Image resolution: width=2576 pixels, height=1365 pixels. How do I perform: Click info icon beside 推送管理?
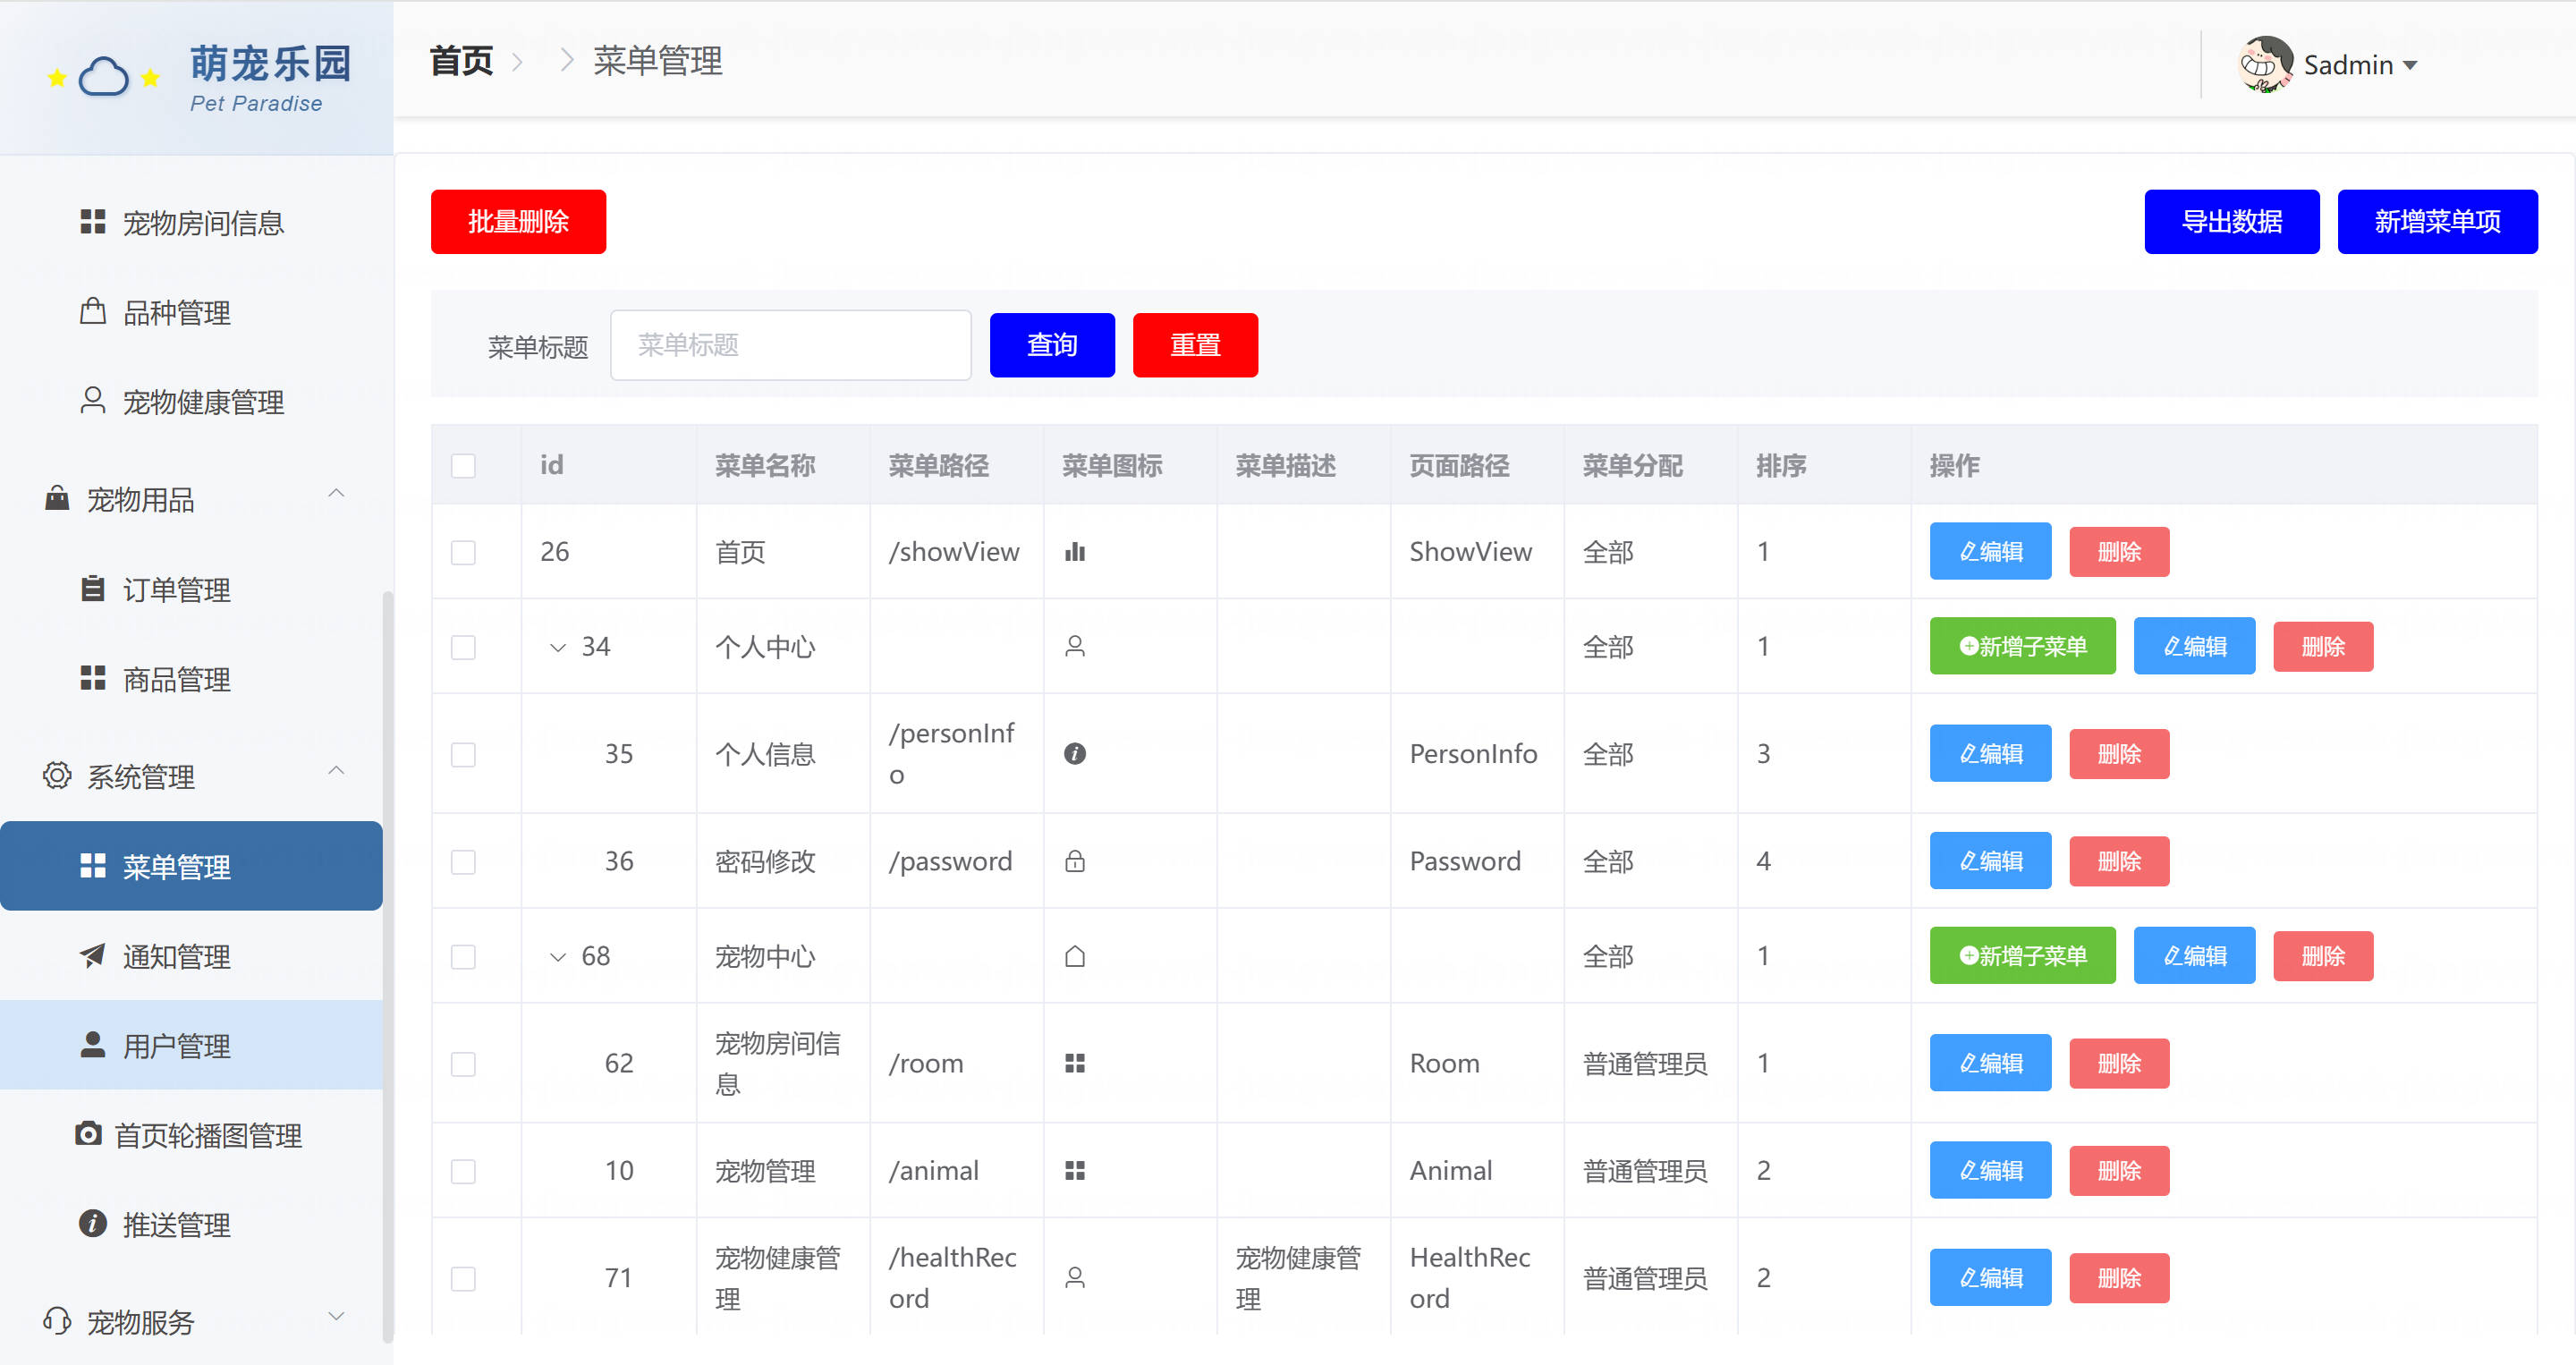coord(93,1224)
